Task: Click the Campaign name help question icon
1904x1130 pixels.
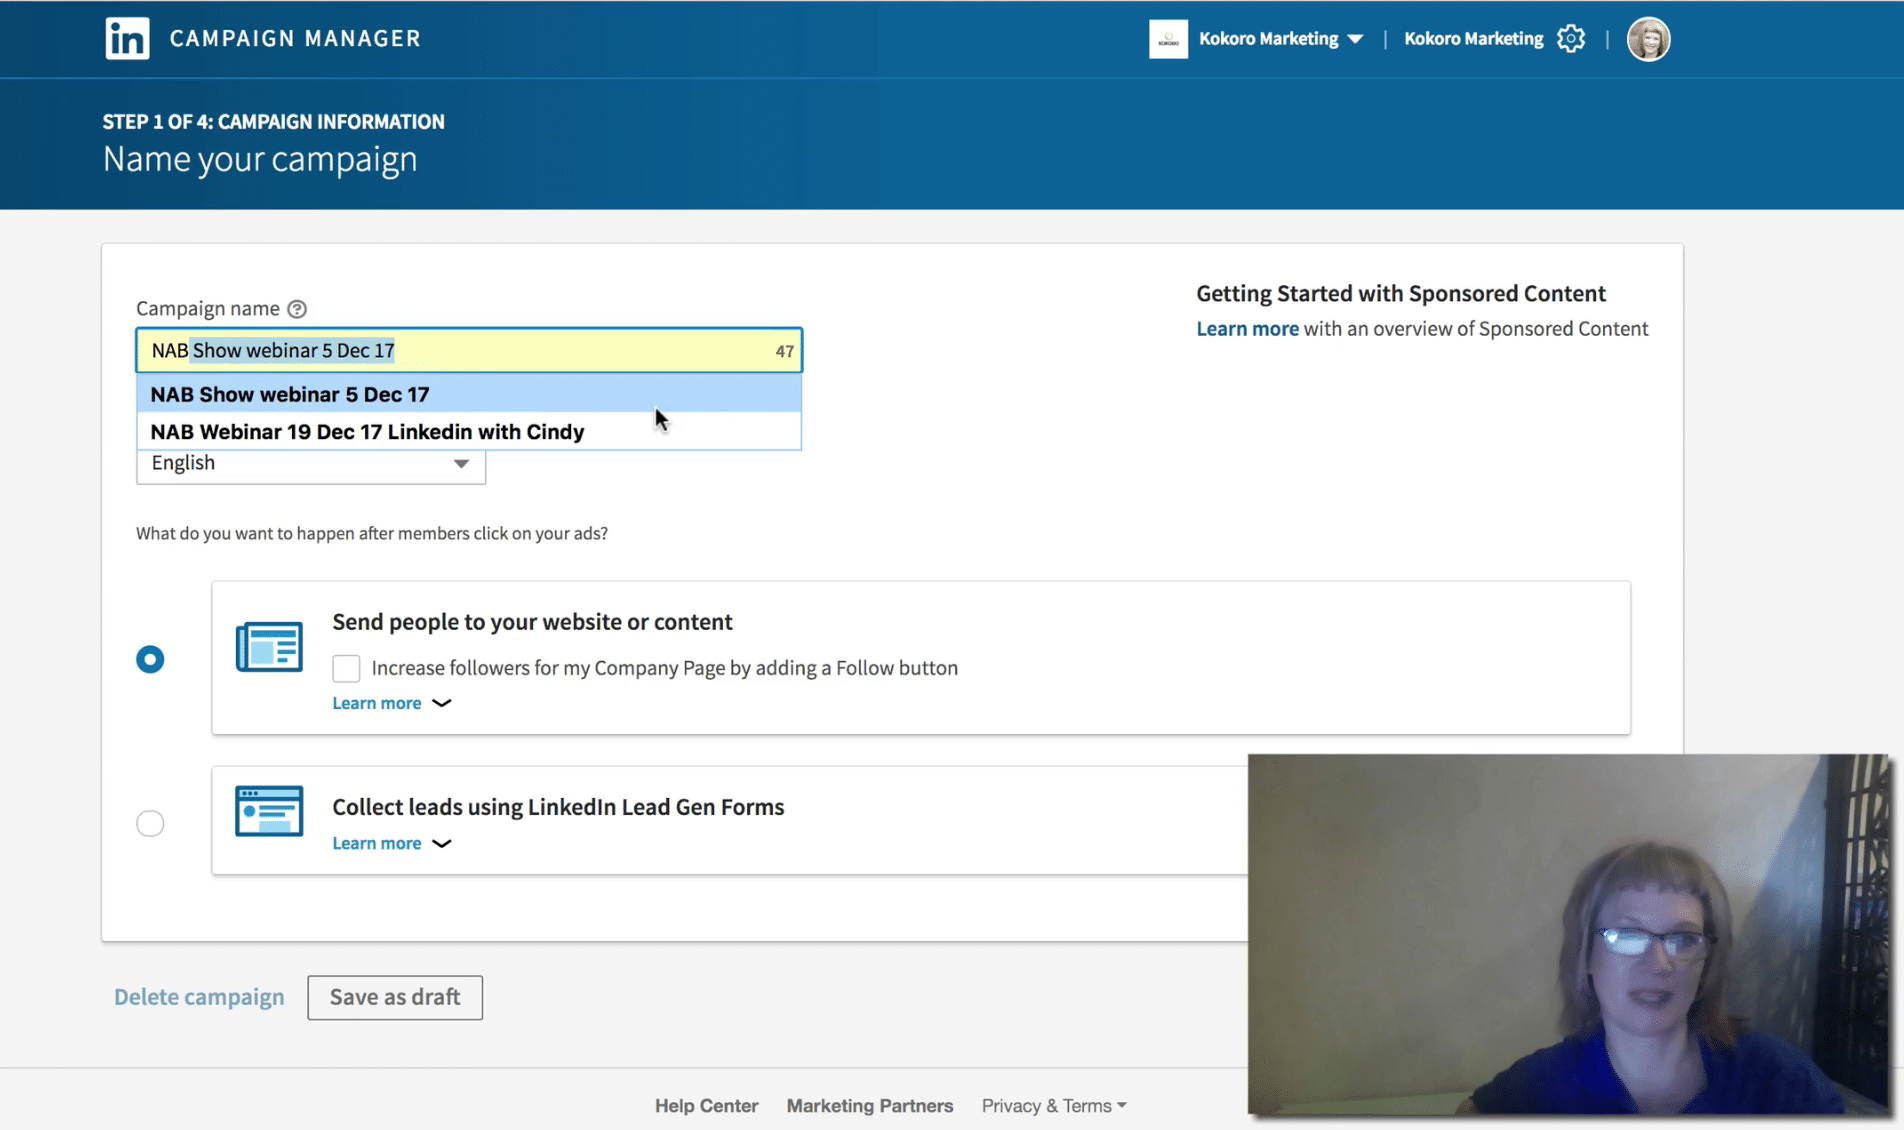Action: pyautogui.click(x=297, y=309)
